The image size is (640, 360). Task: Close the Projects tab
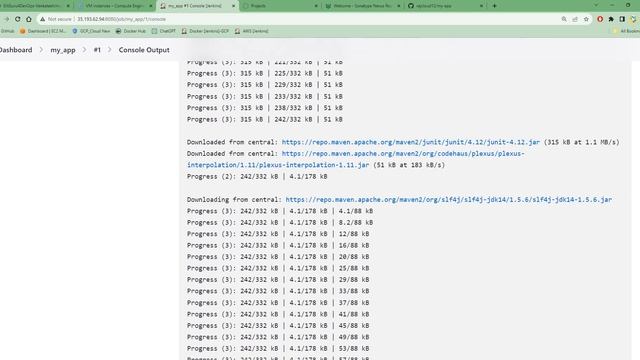click(316, 6)
